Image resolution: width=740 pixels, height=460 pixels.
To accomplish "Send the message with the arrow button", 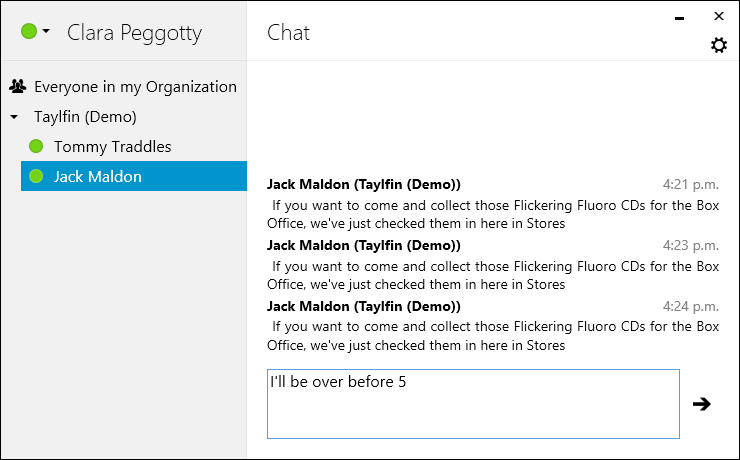I will (702, 404).
